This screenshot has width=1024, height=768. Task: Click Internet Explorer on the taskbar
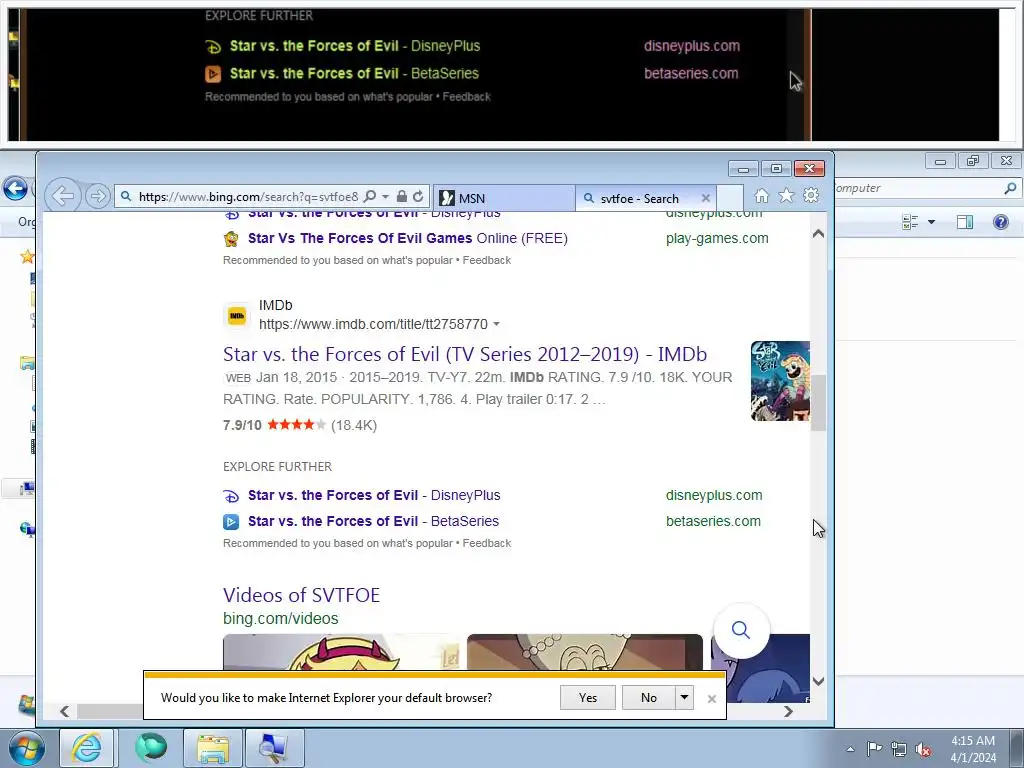tap(87, 748)
